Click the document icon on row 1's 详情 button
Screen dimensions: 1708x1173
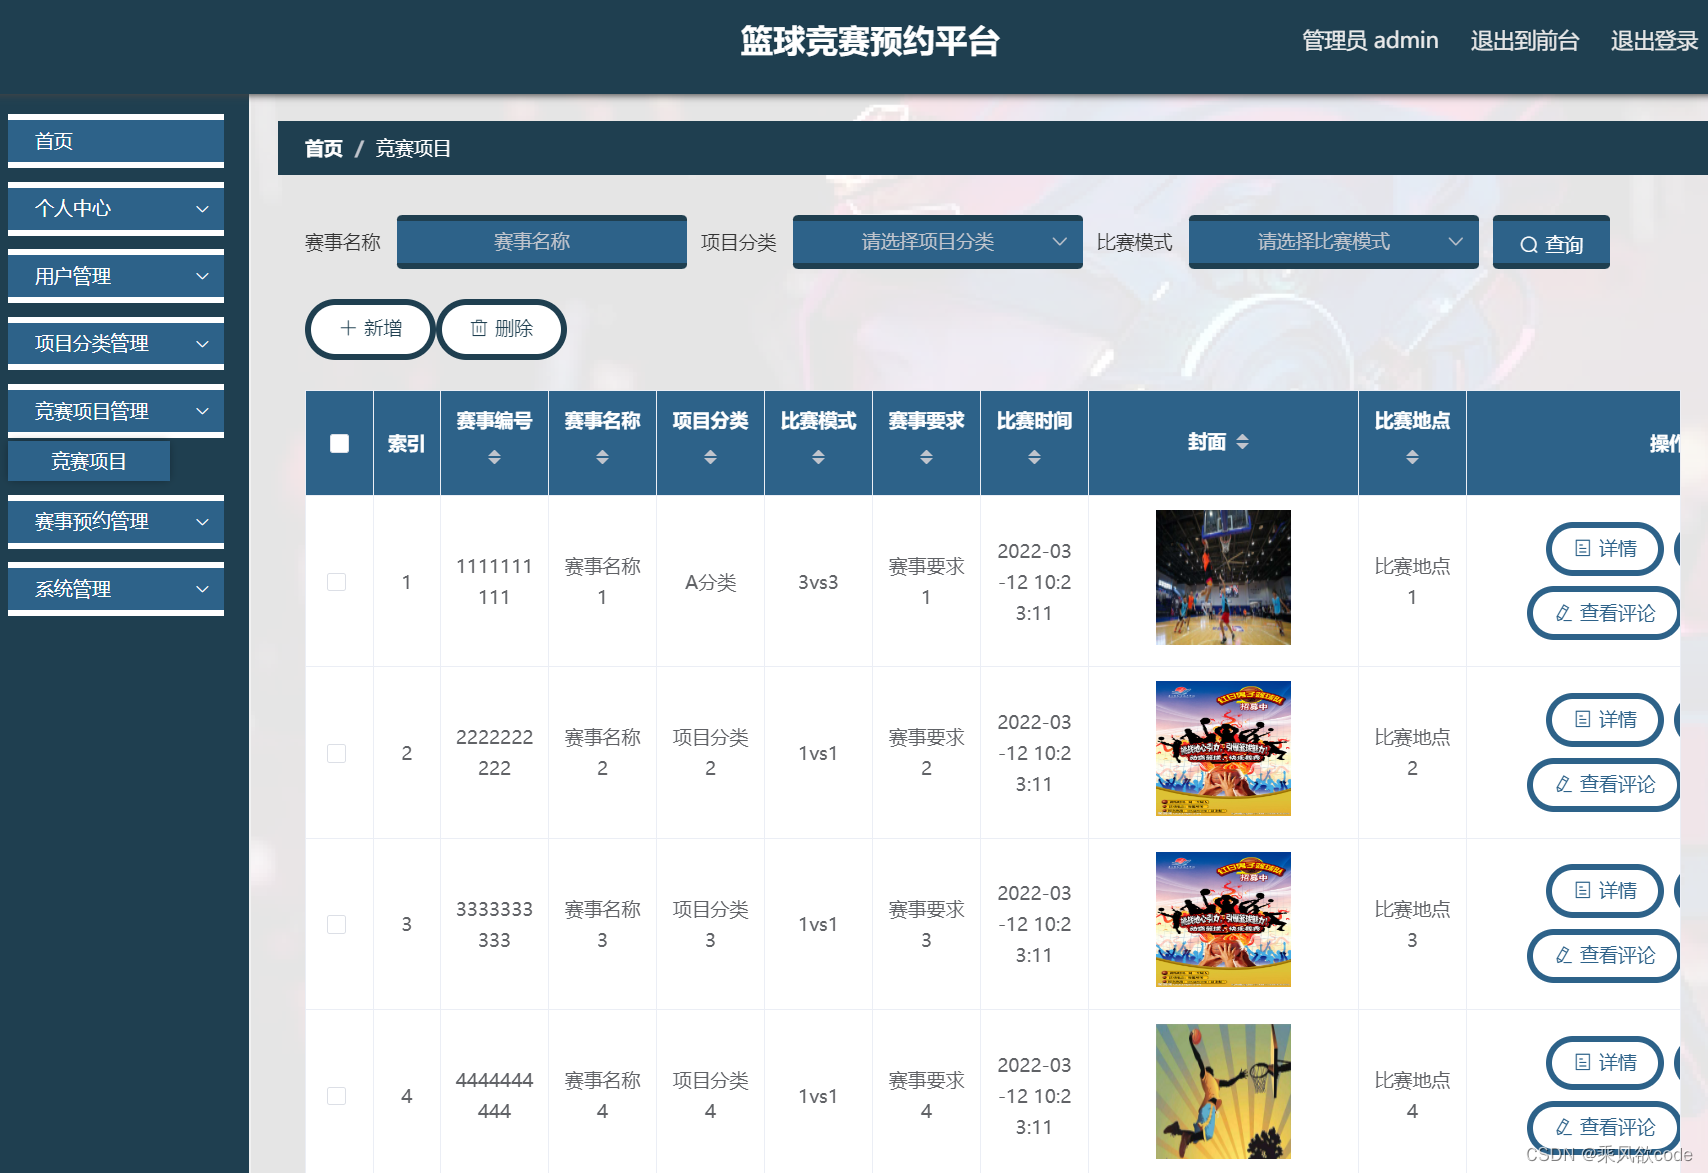(1581, 549)
